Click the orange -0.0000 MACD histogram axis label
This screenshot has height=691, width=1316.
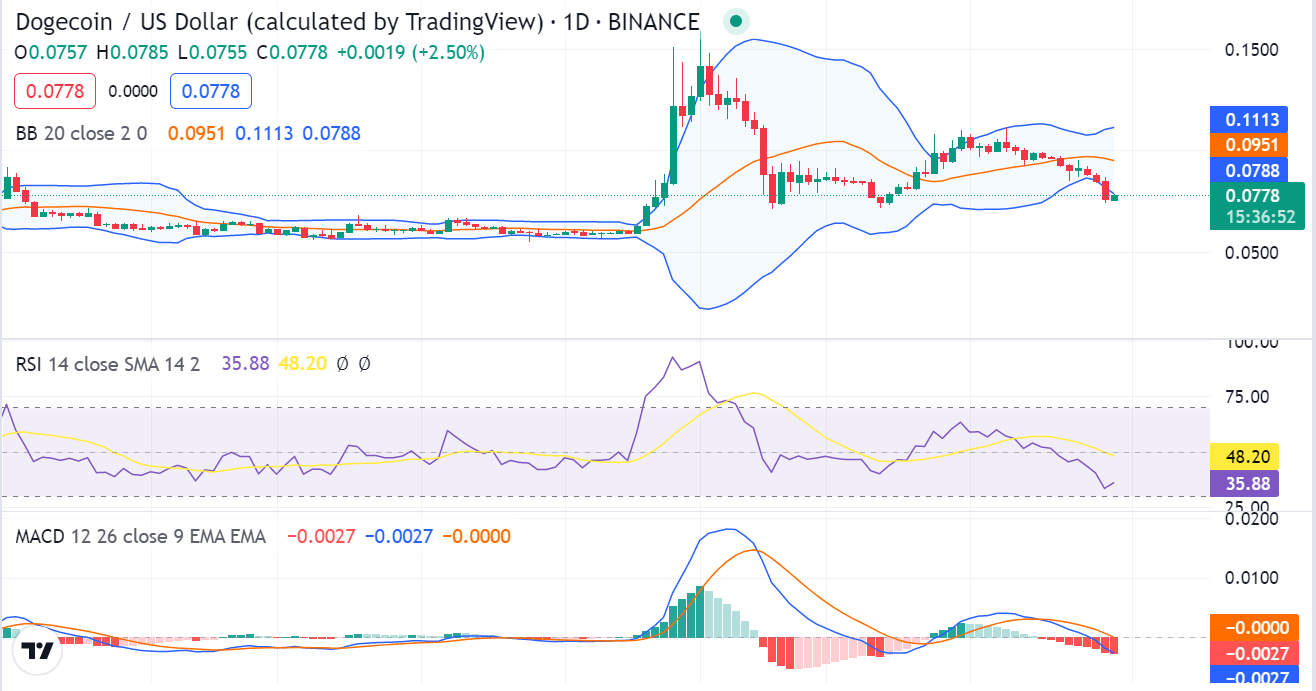click(x=1256, y=627)
